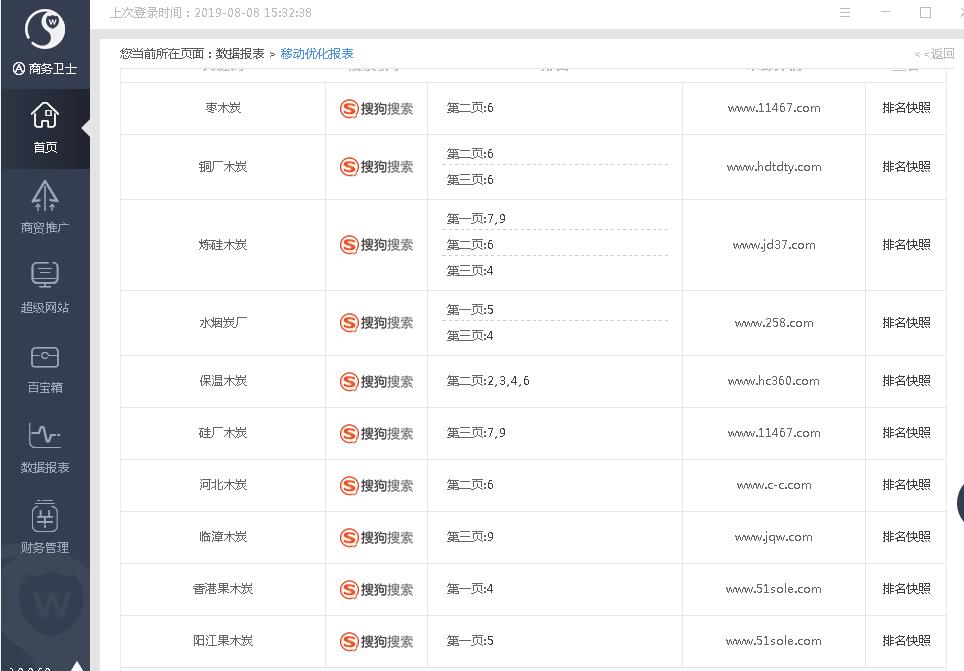Maximize the application window
The image size is (964, 671).
click(x=925, y=13)
